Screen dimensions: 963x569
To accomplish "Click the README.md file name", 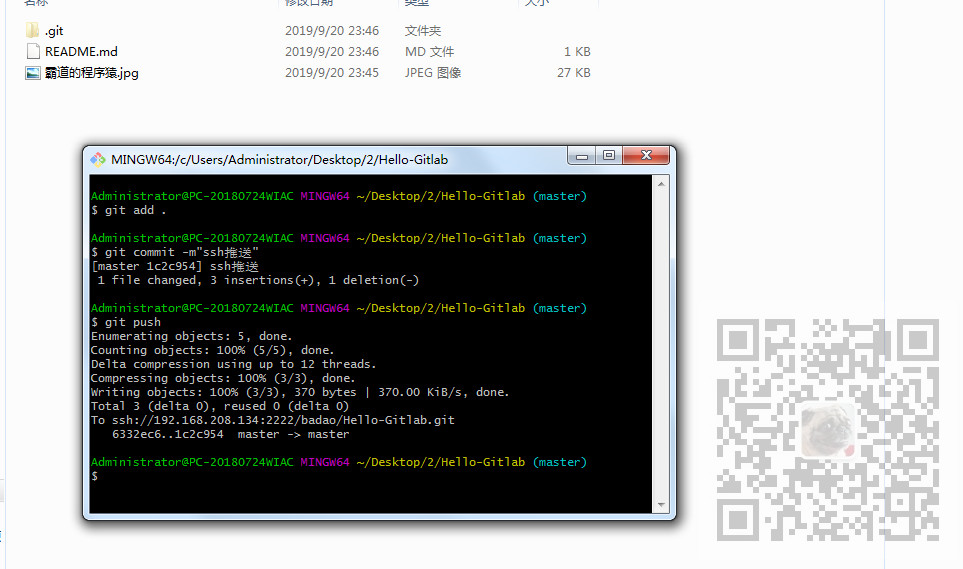I will pyautogui.click(x=81, y=52).
